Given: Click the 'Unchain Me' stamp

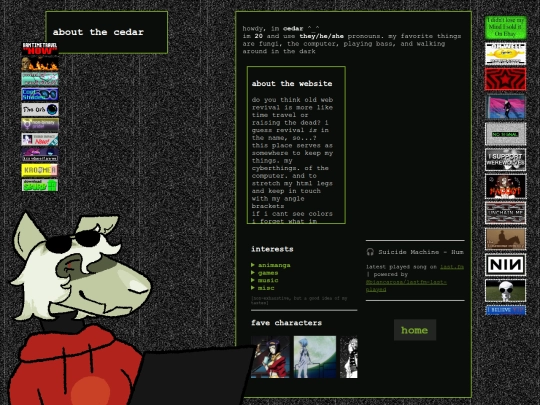Looking at the screenshot, I should click(x=505, y=213).
